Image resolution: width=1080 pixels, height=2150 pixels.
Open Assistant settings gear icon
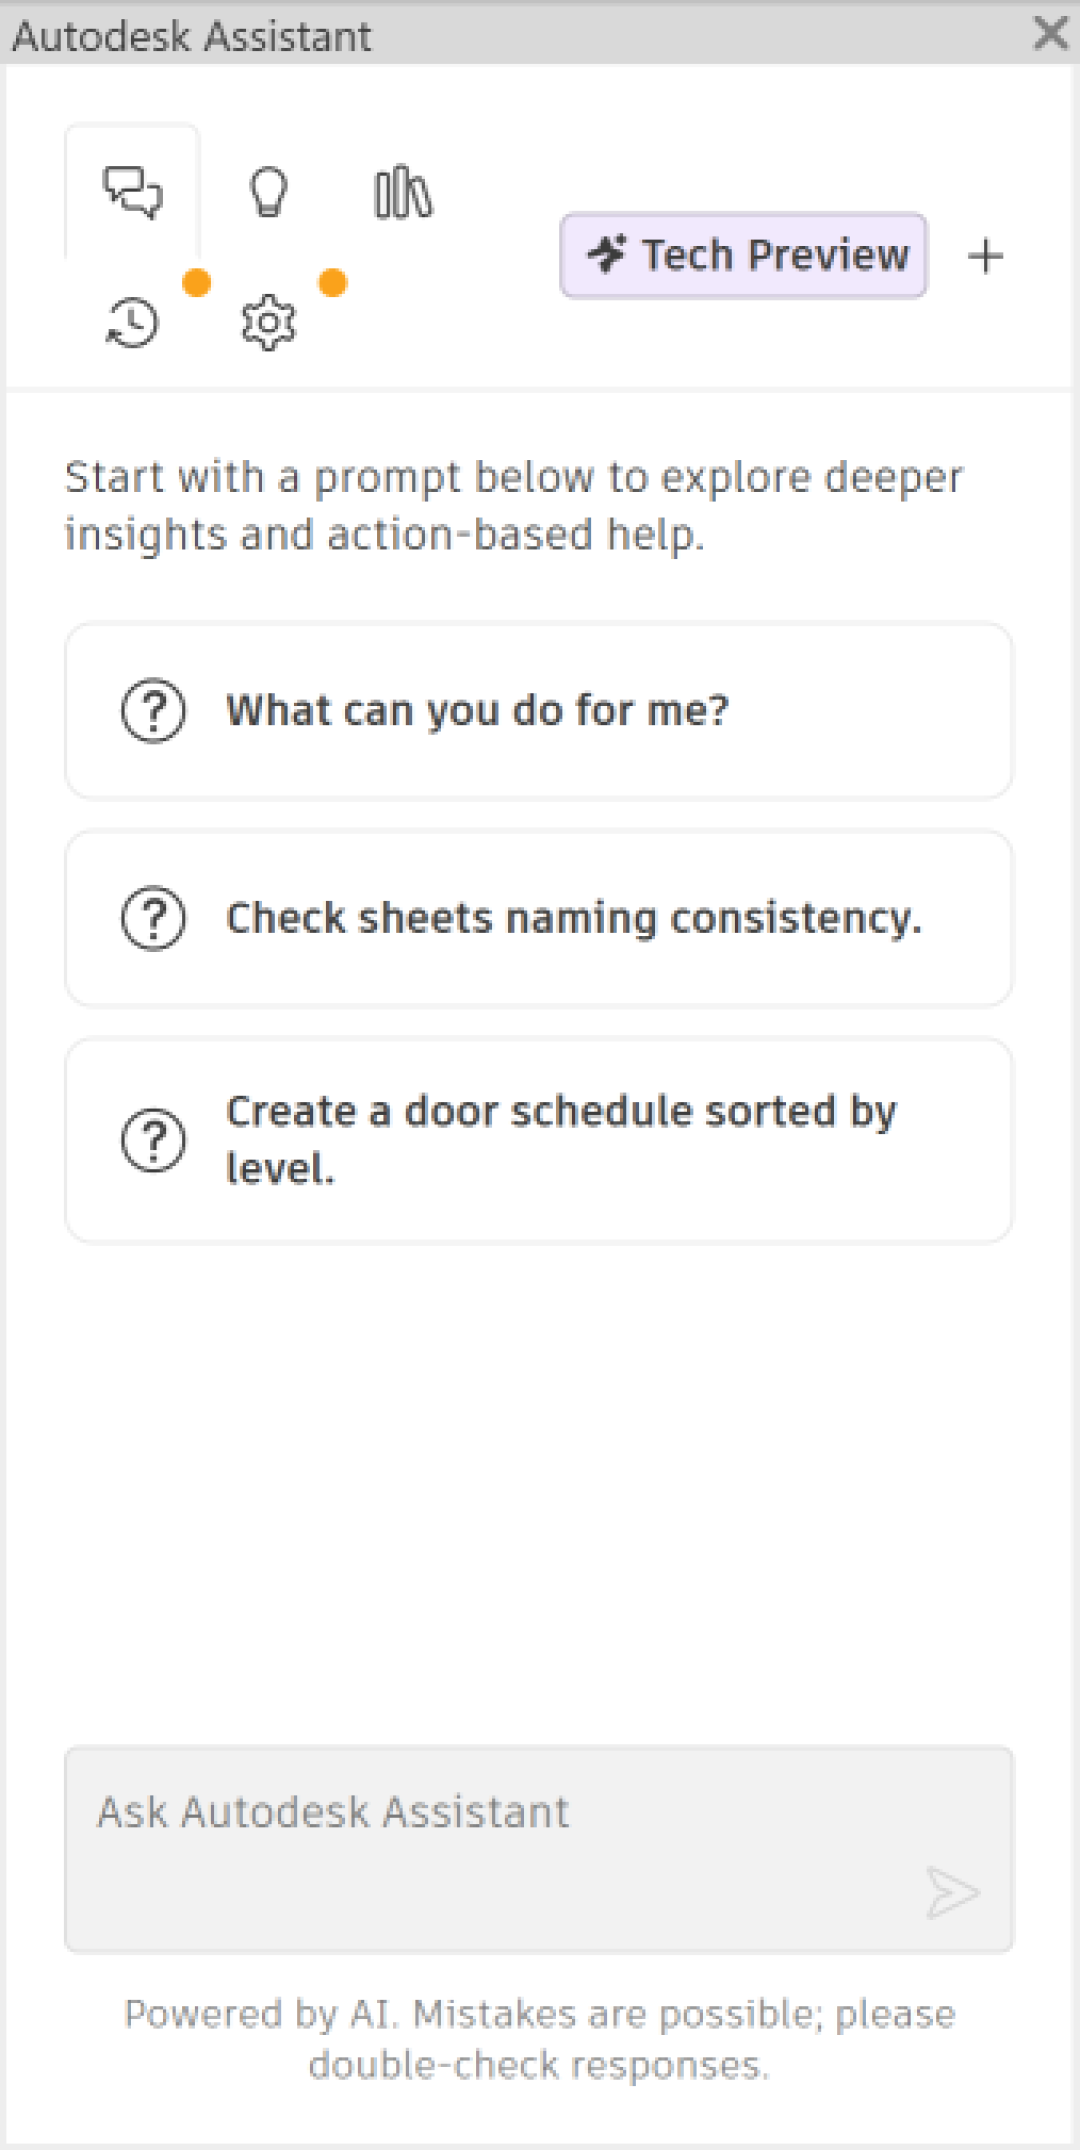(268, 323)
